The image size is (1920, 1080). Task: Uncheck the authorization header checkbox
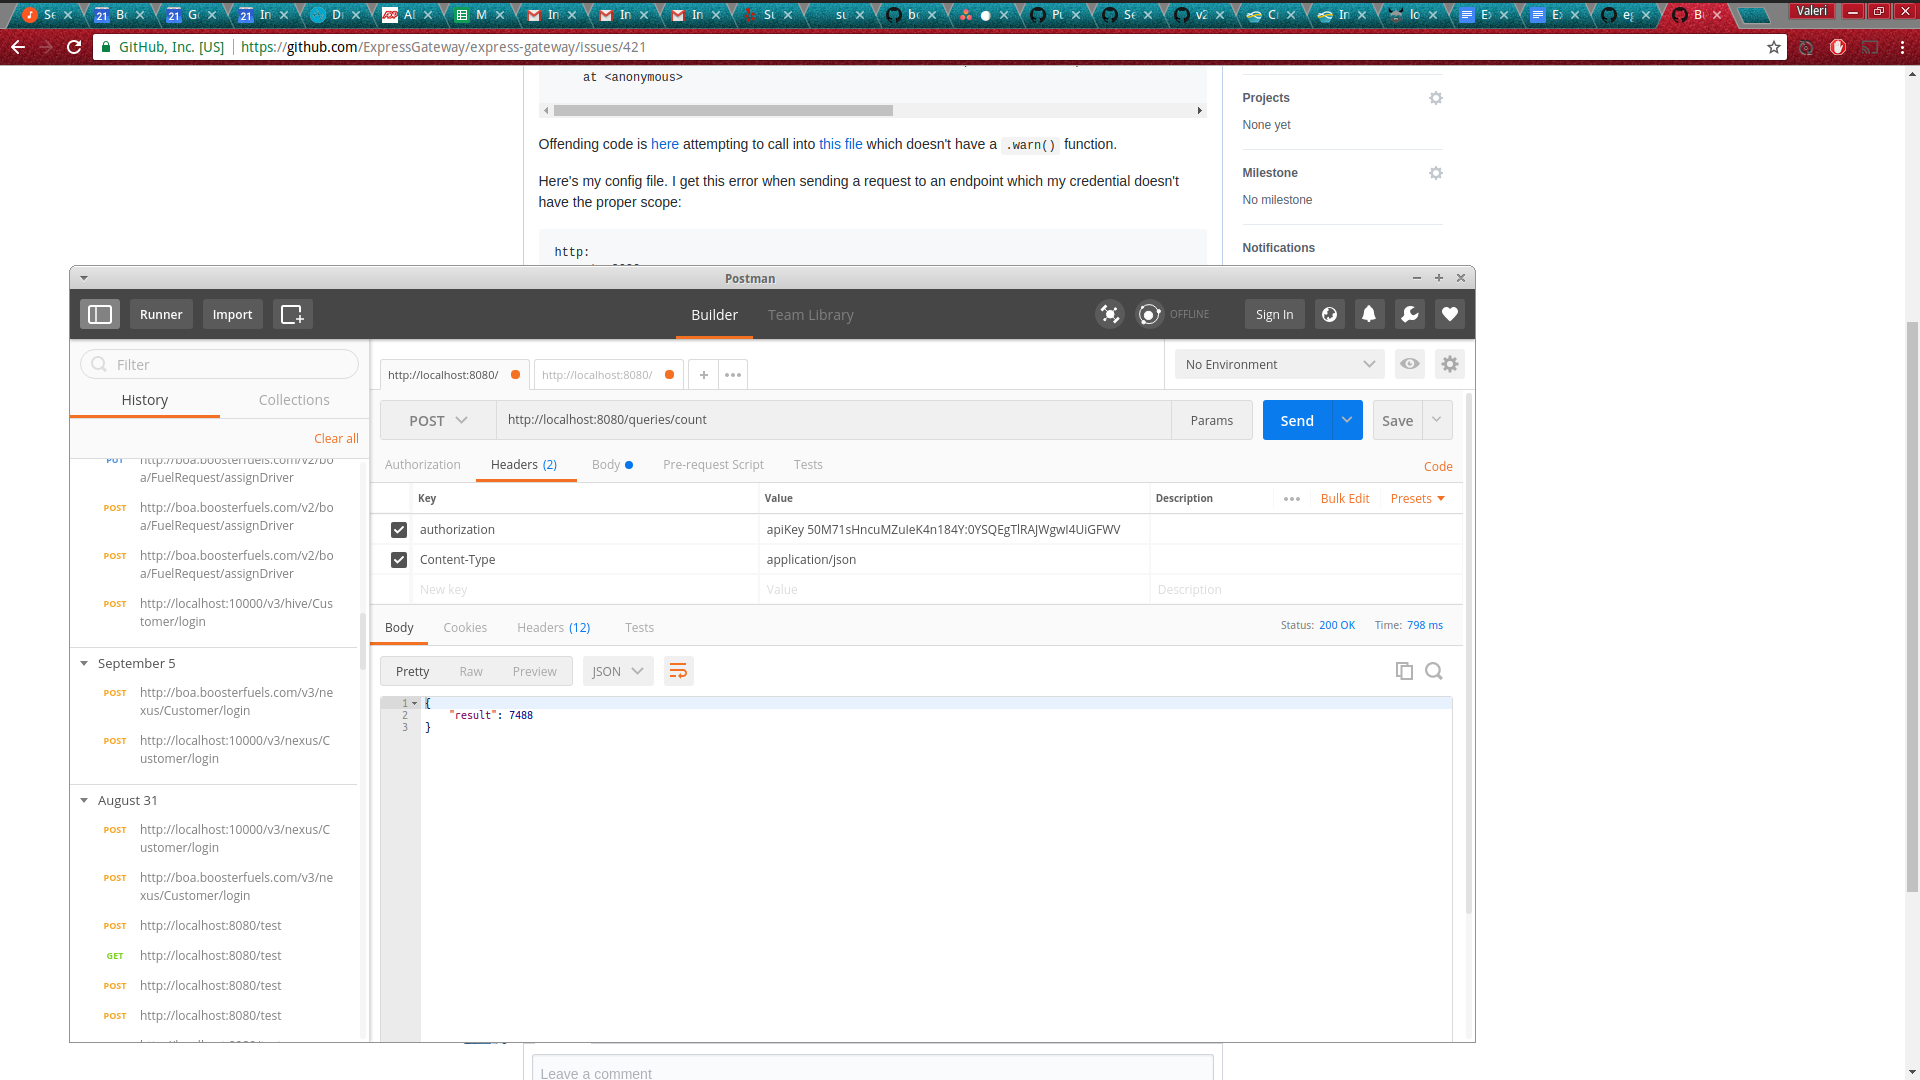click(x=399, y=530)
